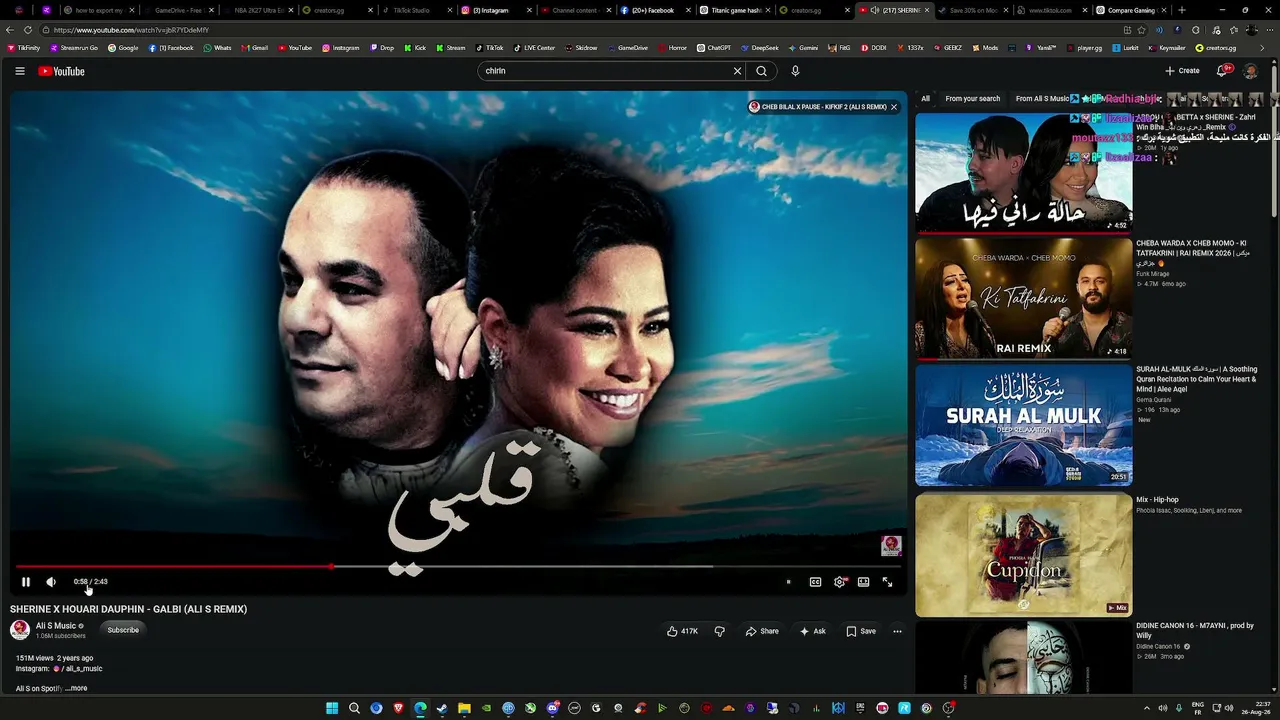Go back in browser history

pos(10,30)
